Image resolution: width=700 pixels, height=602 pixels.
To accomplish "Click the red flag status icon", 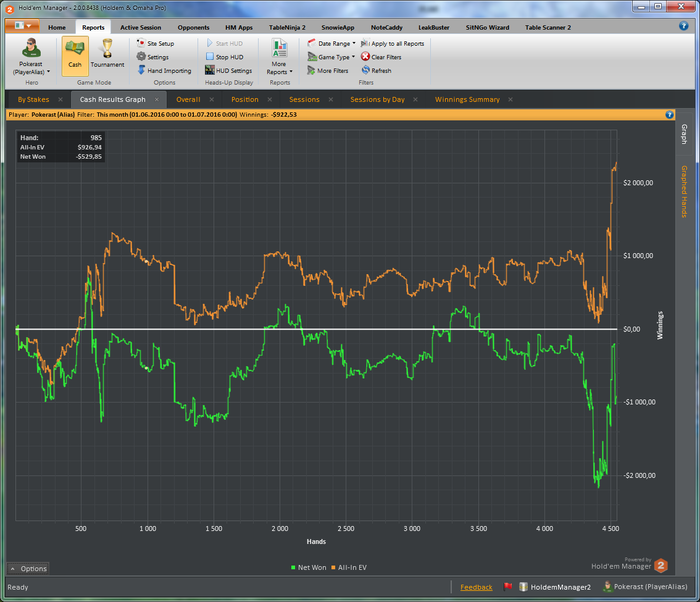I will pyautogui.click(x=507, y=586).
